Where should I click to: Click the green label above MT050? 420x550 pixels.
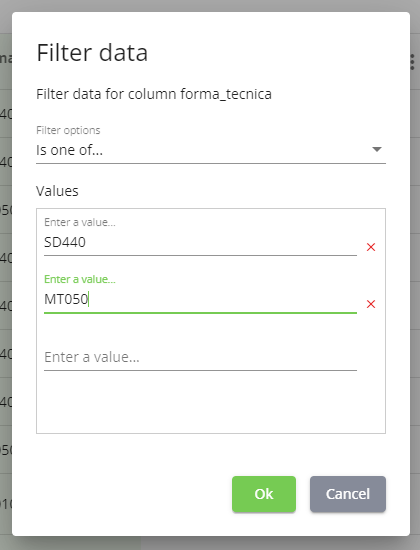click(80, 279)
